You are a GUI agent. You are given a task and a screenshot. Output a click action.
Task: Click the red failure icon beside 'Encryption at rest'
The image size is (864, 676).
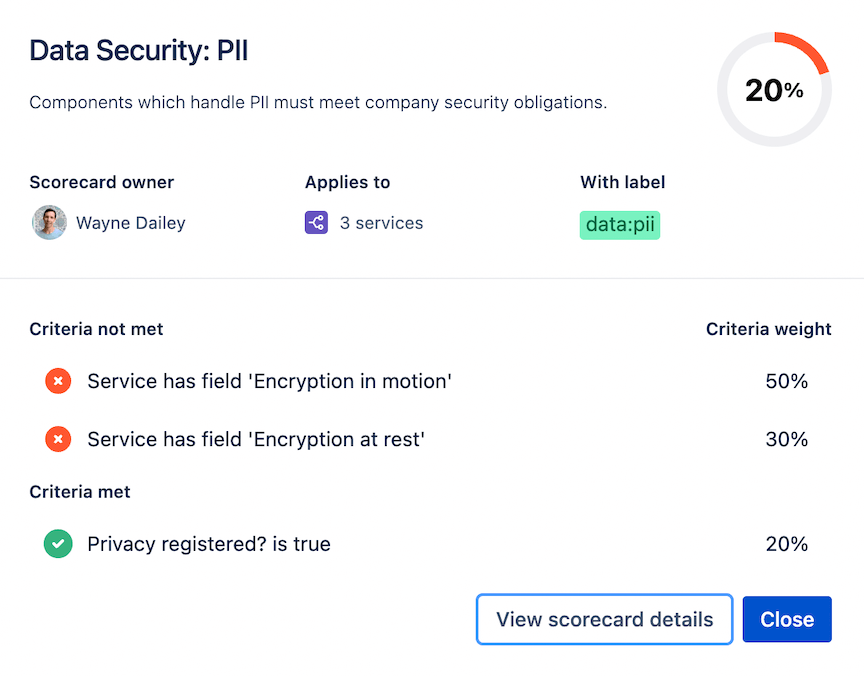coord(58,439)
